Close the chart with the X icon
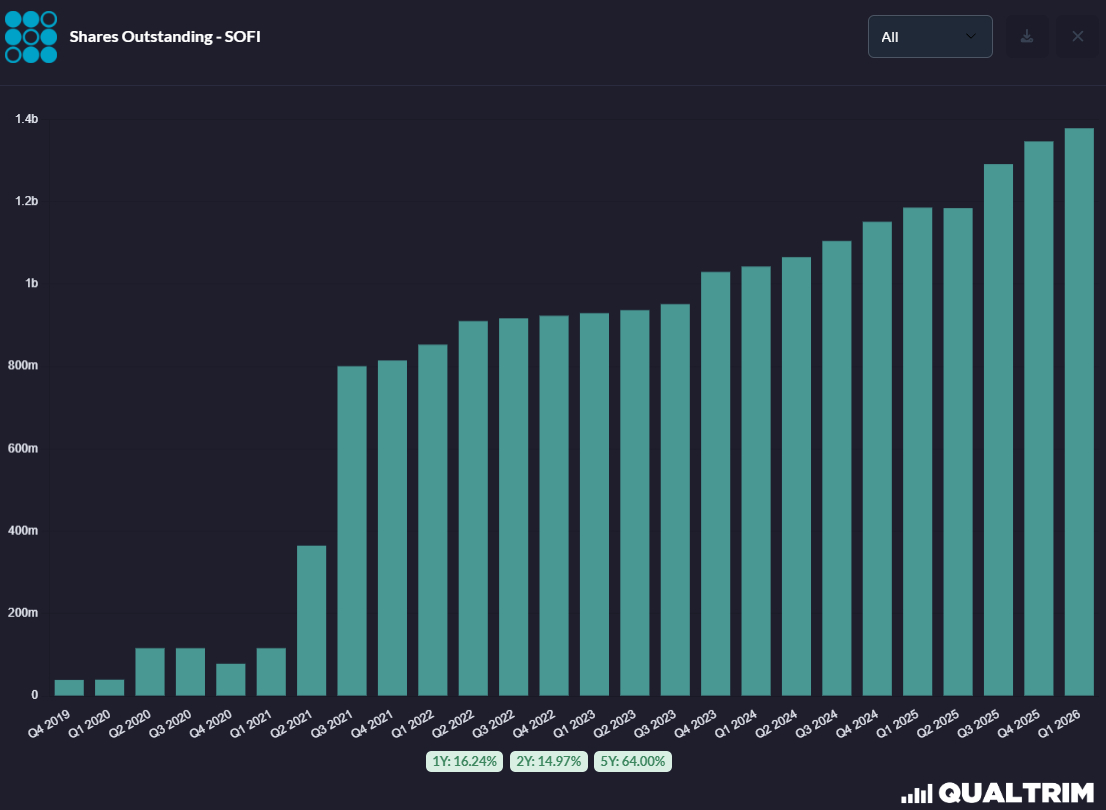Viewport: 1106px width, 810px height. coord(1077,37)
